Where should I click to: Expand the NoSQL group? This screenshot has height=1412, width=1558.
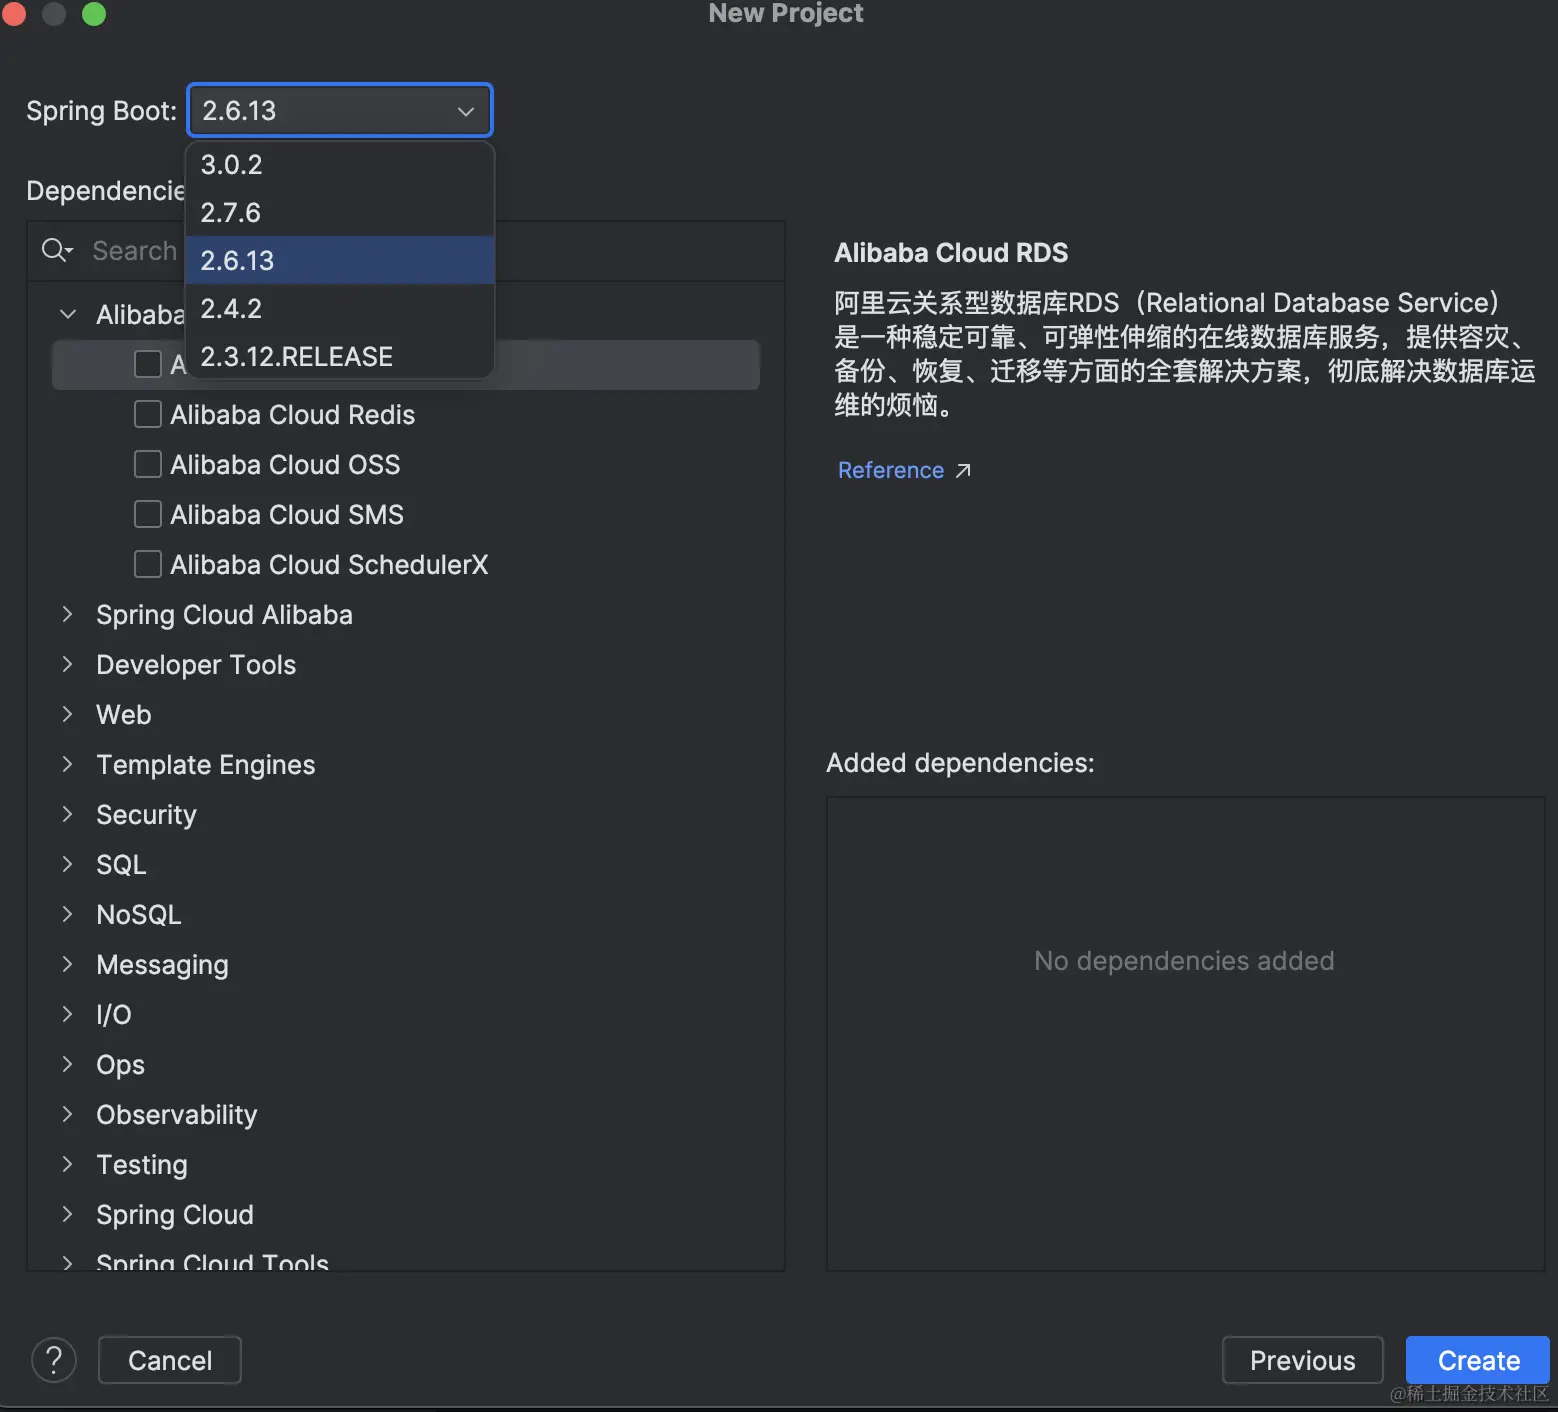(x=68, y=914)
